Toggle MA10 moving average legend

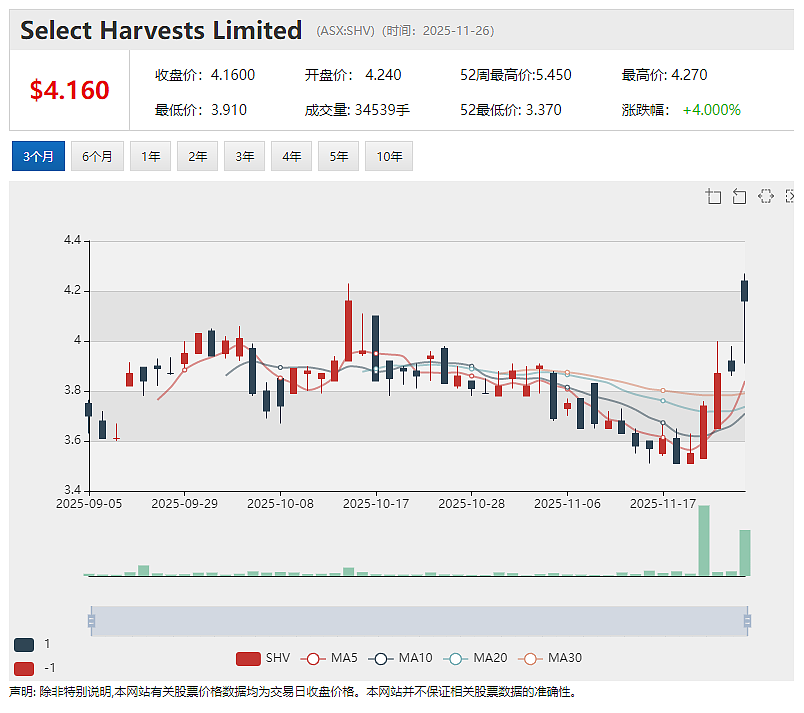click(400, 658)
